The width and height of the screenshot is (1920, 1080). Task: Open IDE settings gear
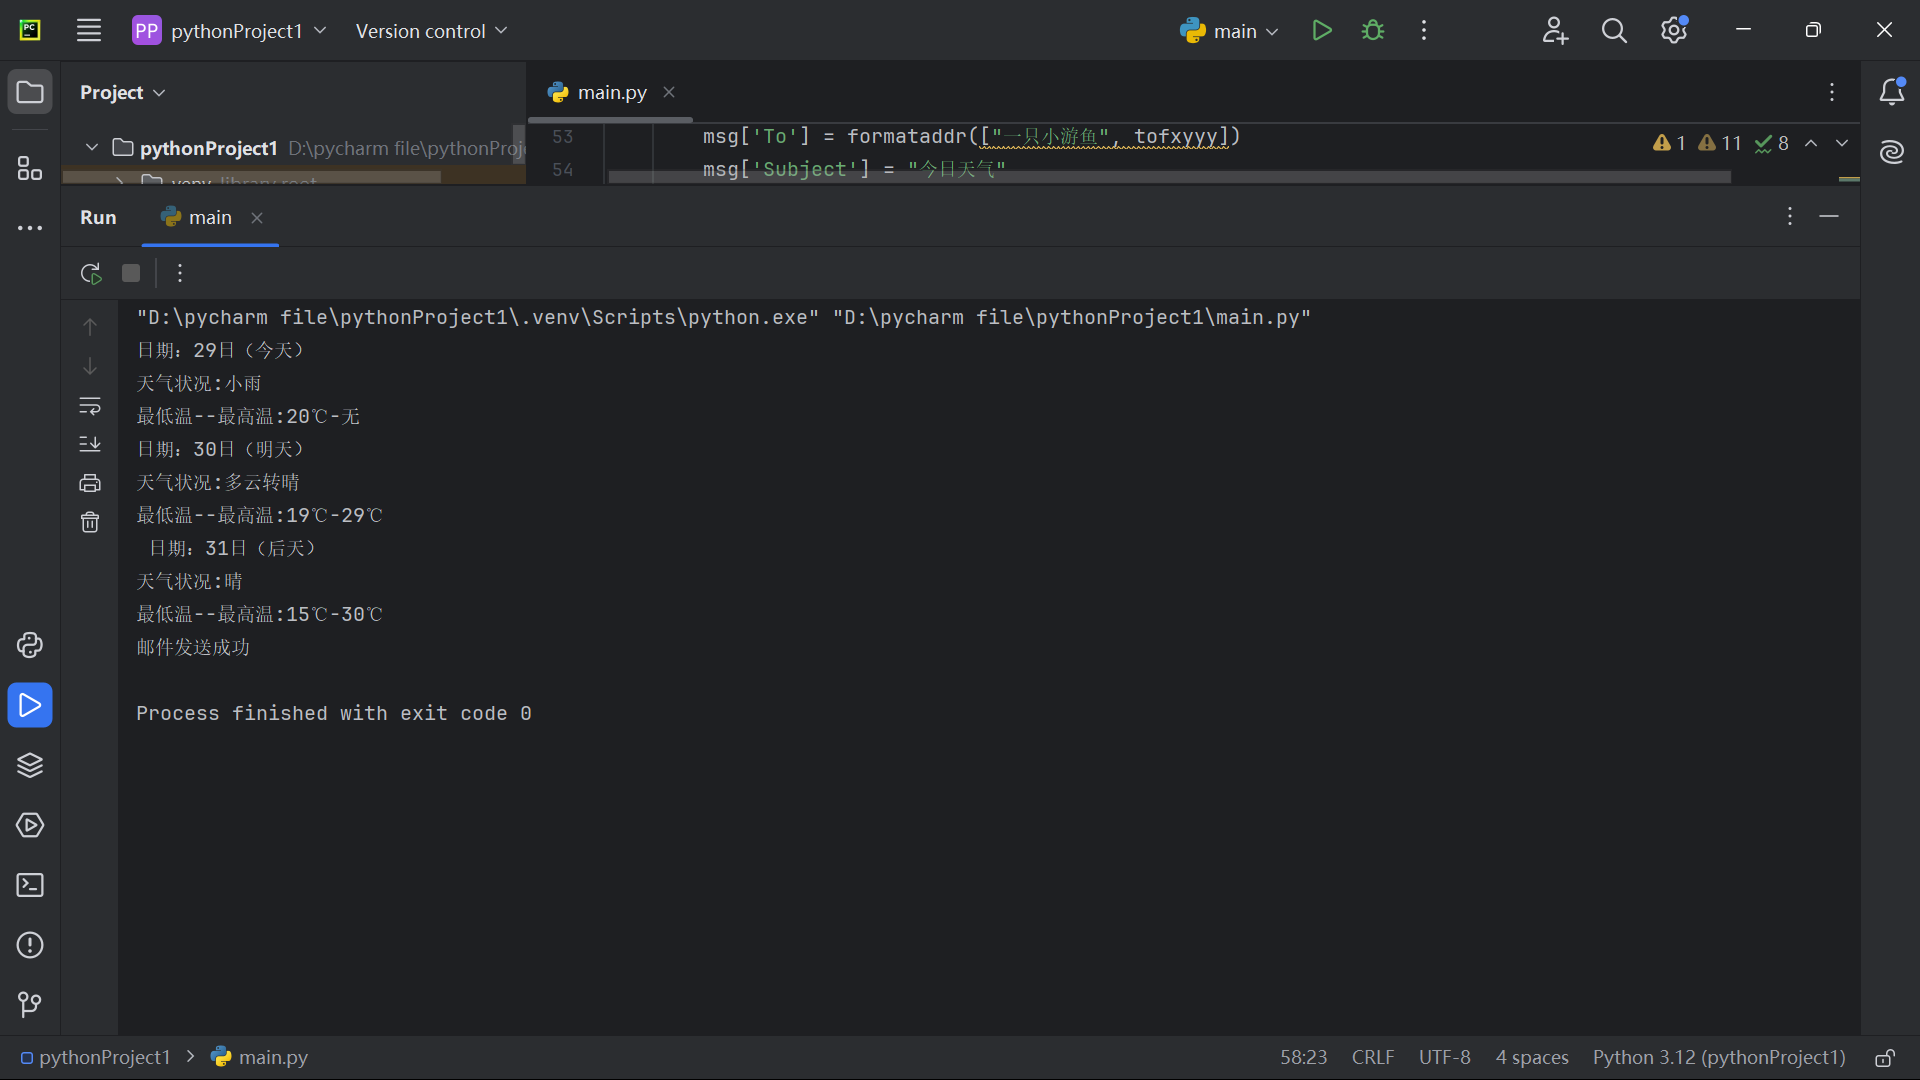1674,30
